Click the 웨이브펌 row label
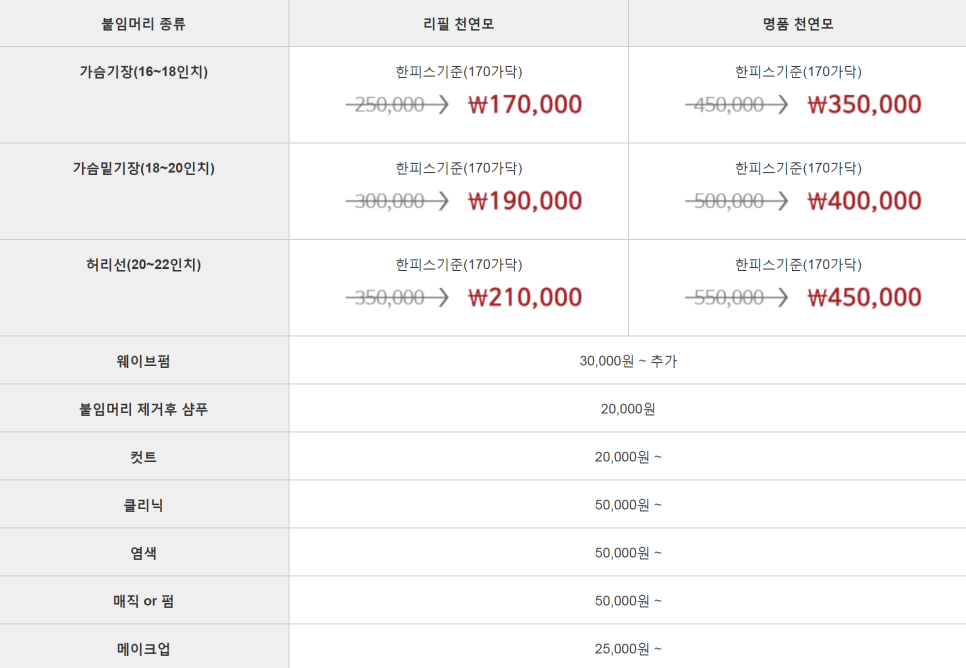This screenshot has height=668, width=966. 144,361
